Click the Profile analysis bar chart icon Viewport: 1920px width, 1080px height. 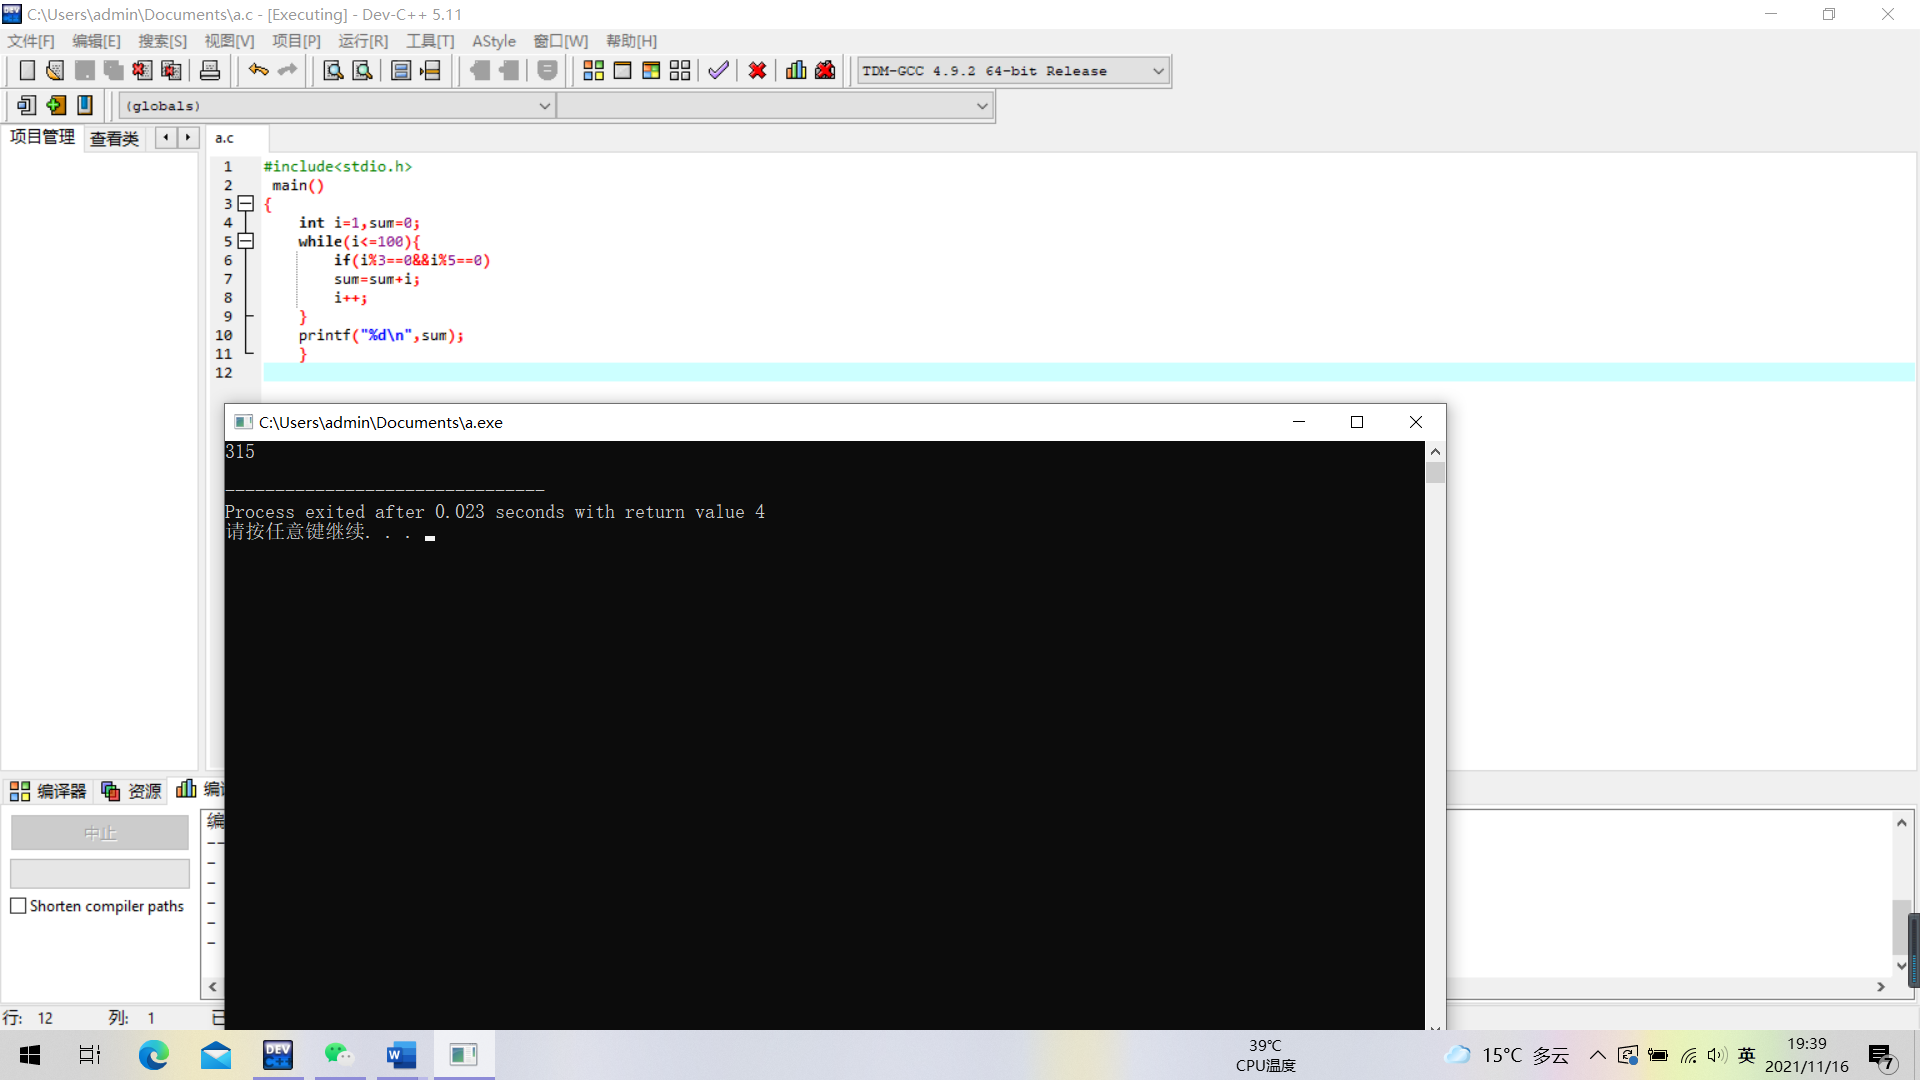[796, 71]
